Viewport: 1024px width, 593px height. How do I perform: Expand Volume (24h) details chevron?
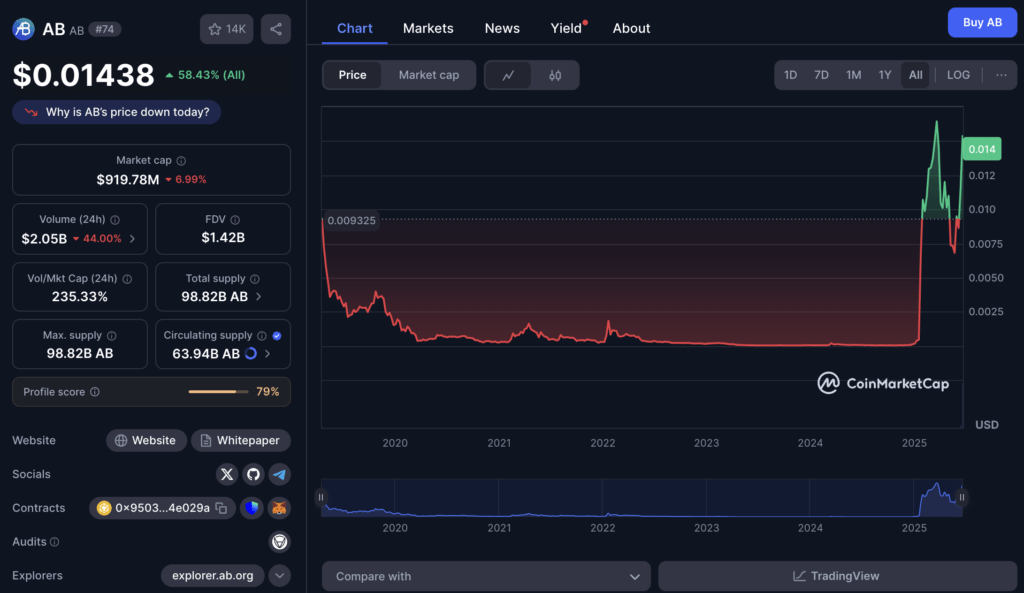[x=133, y=239]
